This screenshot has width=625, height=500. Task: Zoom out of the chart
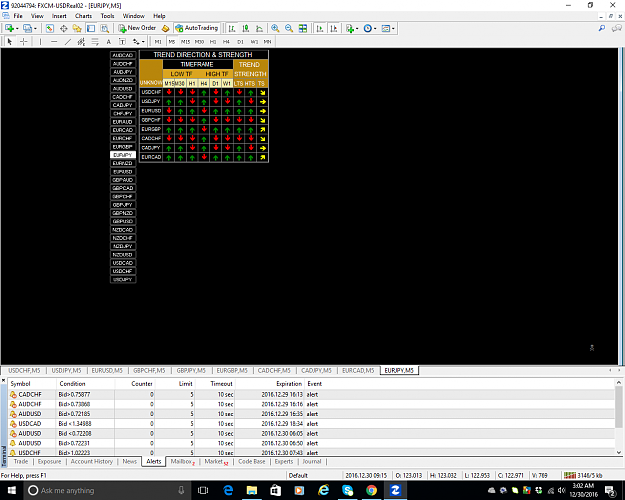[x=289, y=28]
